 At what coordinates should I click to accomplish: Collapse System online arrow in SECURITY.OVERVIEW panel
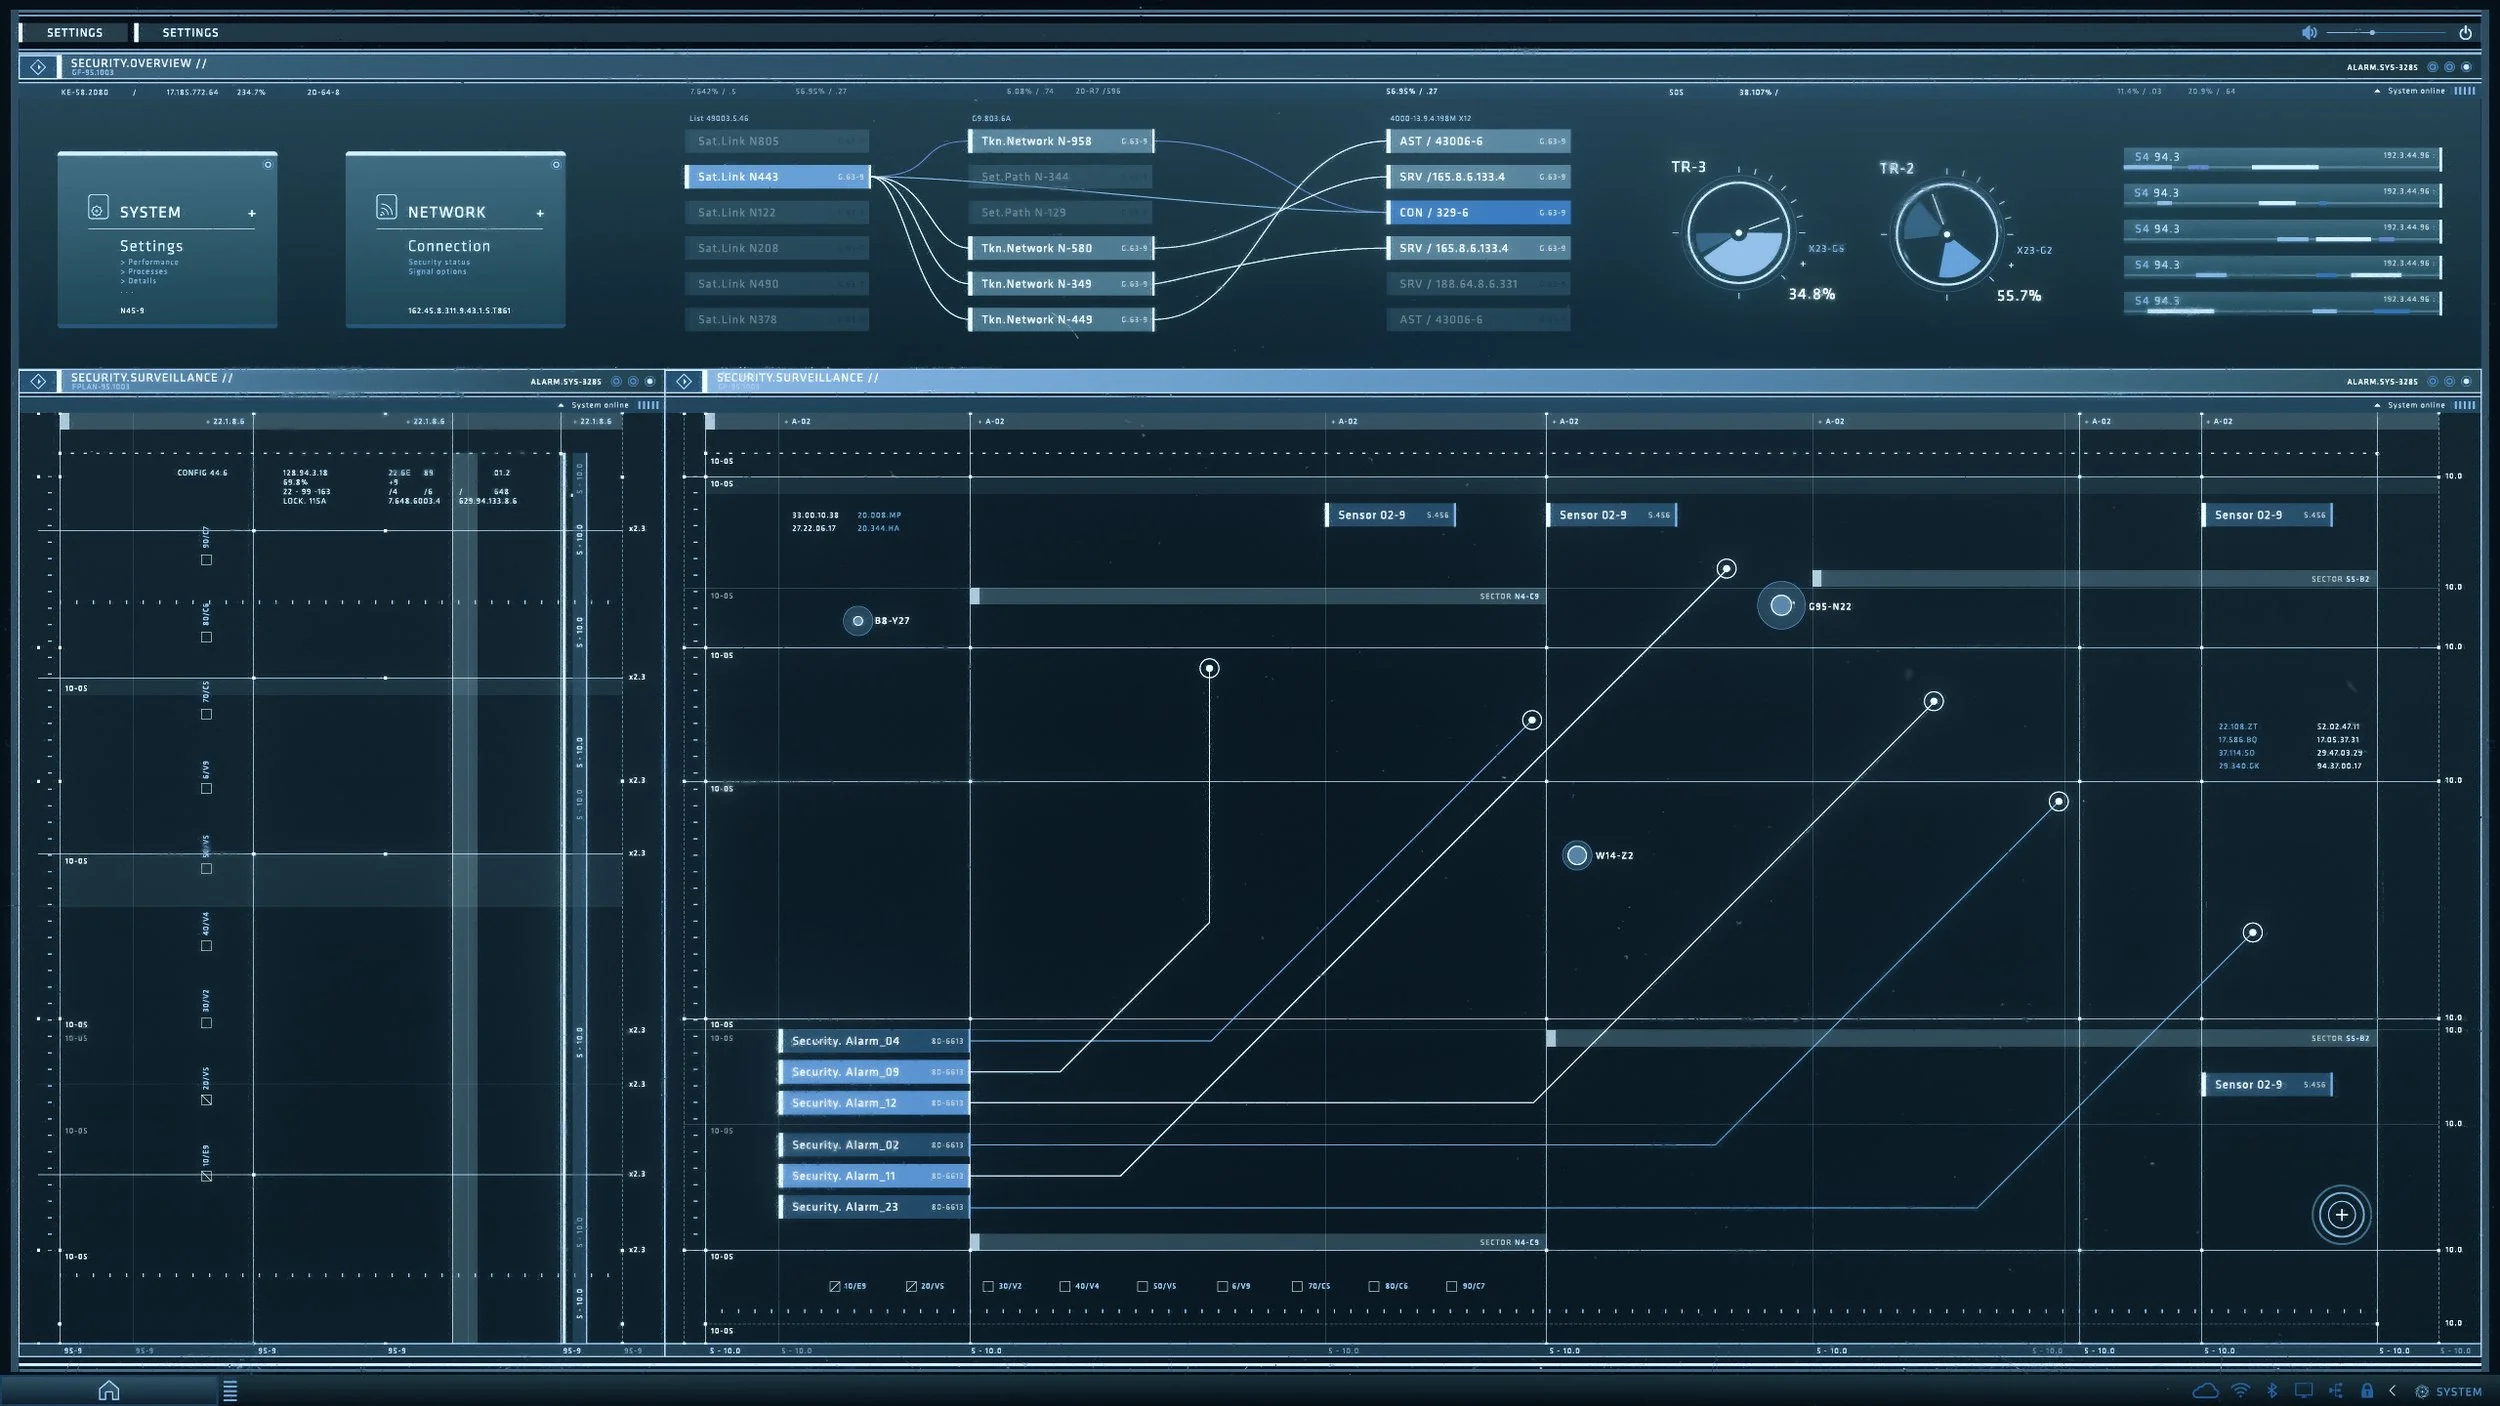pos(2377,91)
